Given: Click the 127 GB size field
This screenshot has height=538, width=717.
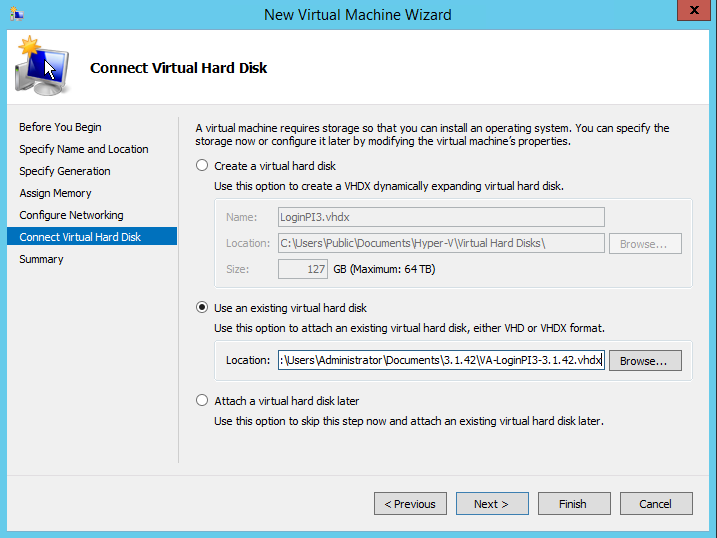Looking at the screenshot, I should coord(303,269).
